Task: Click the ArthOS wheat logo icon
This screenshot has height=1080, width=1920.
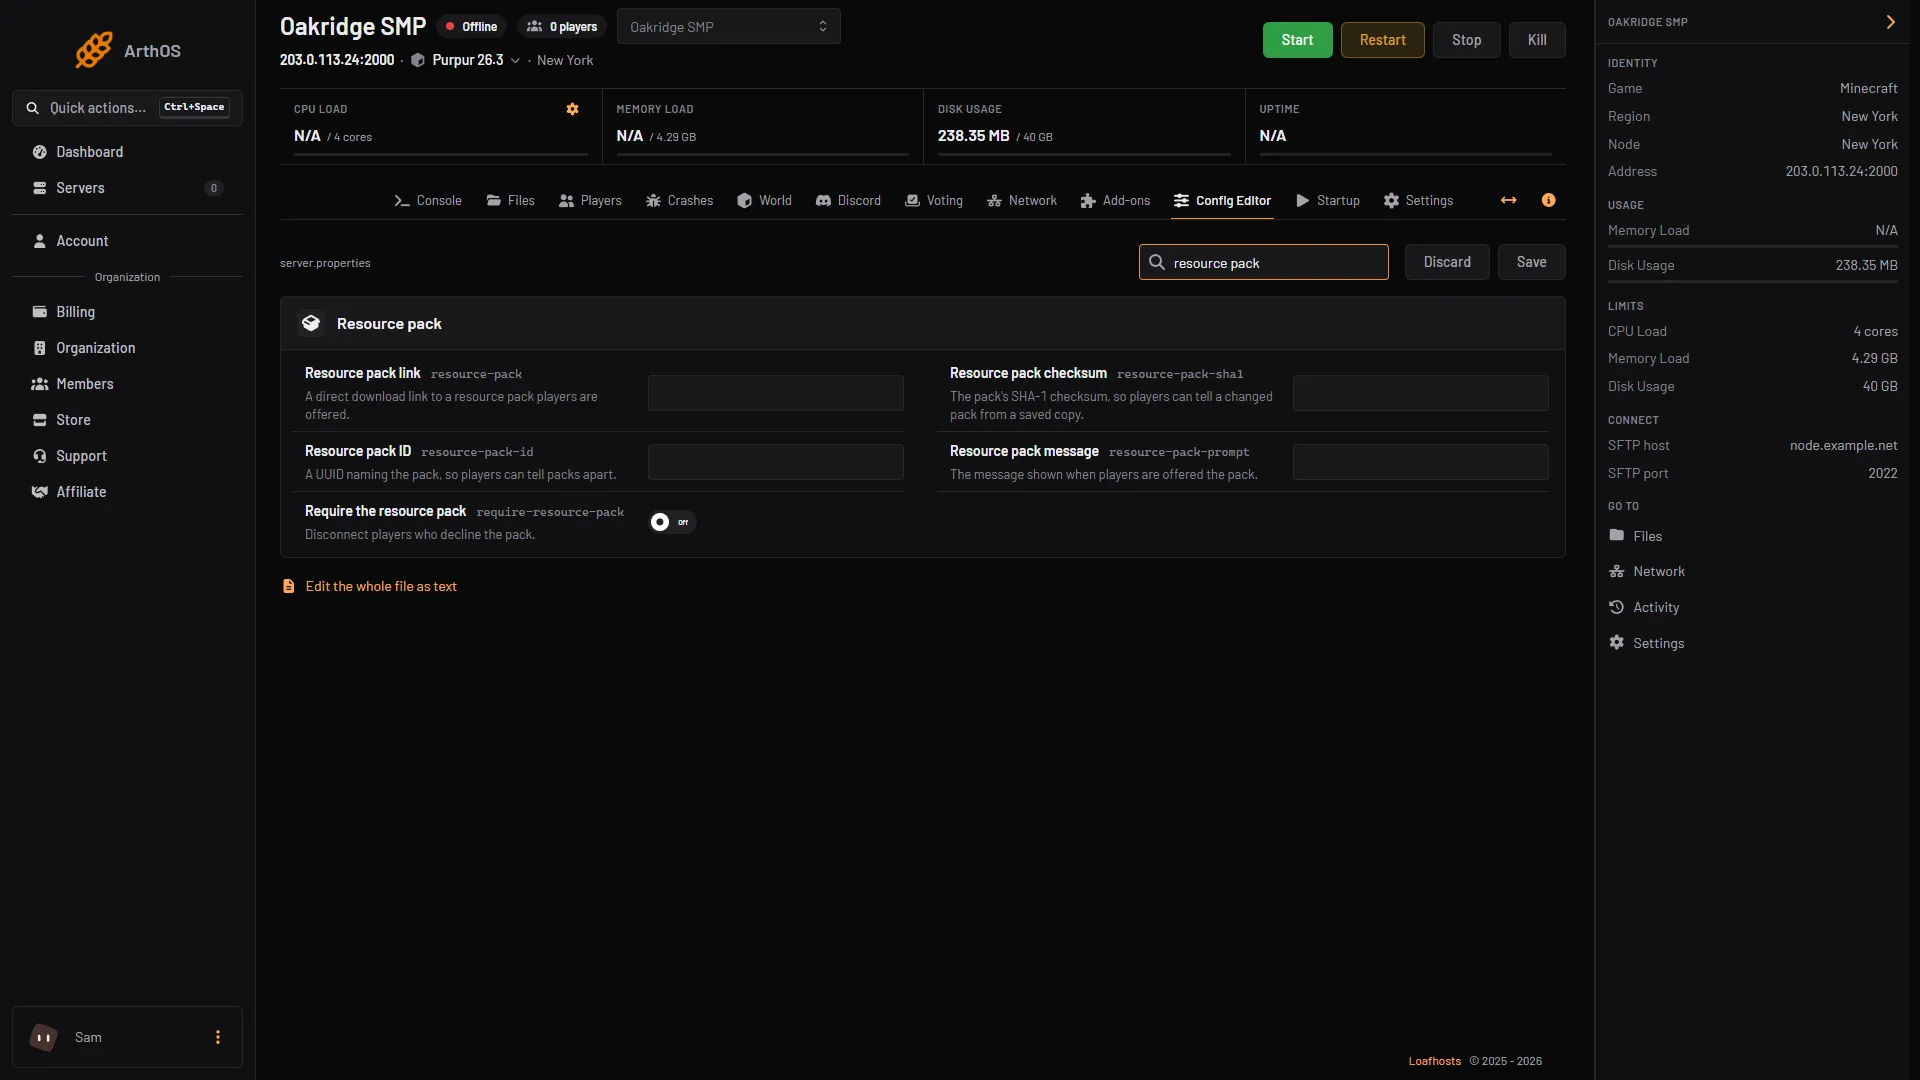Action: tap(94, 50)
